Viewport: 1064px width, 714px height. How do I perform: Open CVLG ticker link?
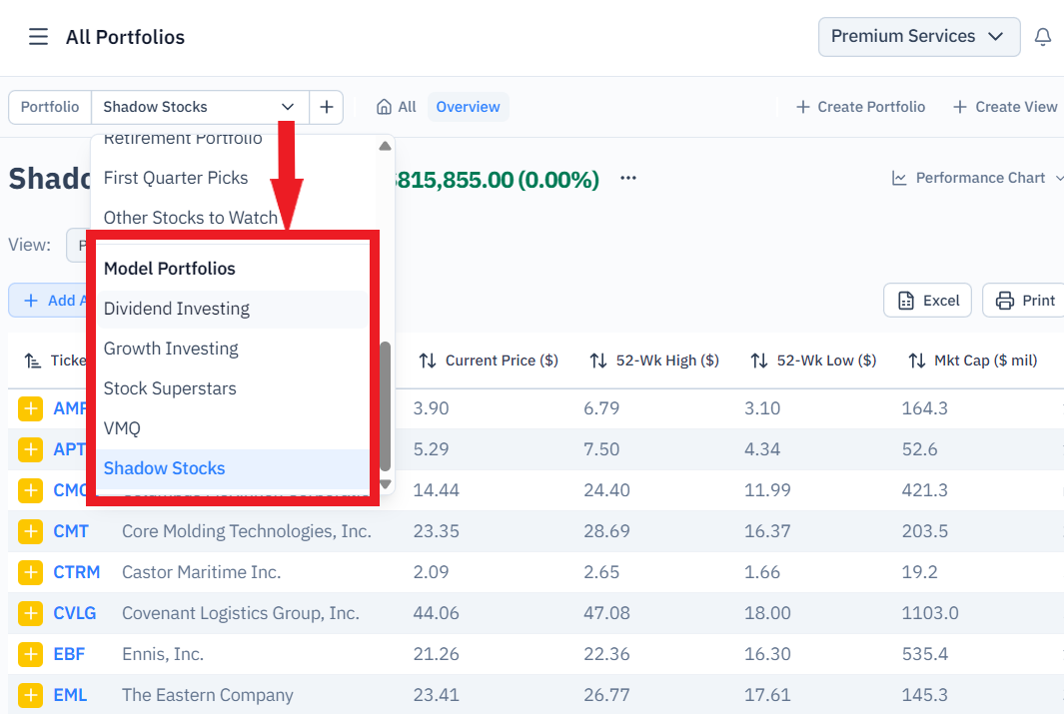coord(75,614)
